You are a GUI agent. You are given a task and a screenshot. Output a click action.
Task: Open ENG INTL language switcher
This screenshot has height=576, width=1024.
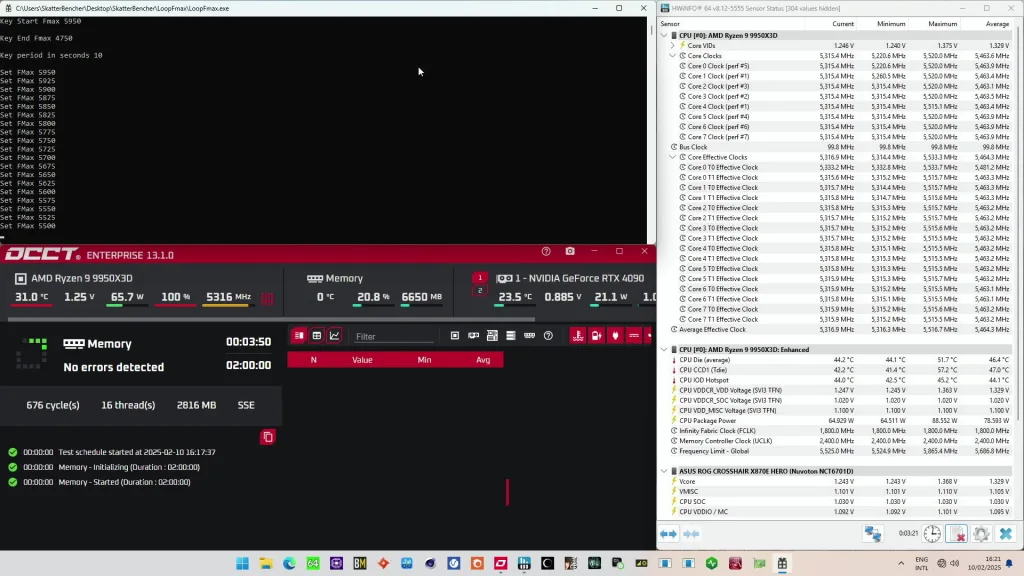pos(921,564)
